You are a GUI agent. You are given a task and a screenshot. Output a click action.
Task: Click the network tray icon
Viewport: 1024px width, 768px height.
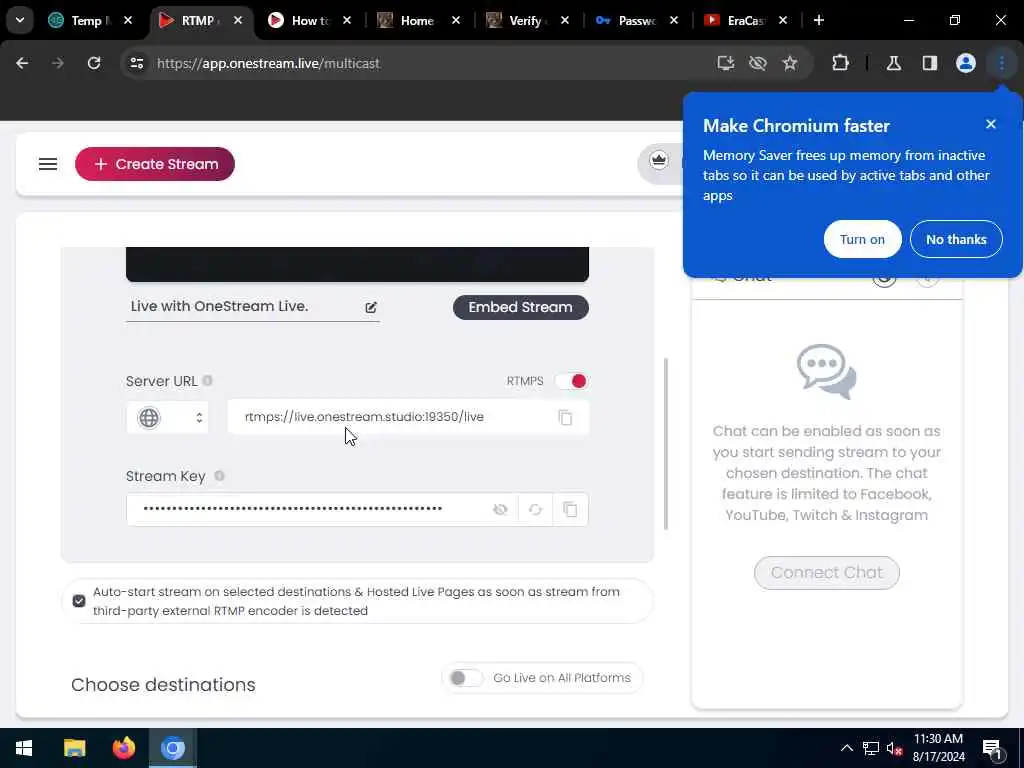click(871, 748)
